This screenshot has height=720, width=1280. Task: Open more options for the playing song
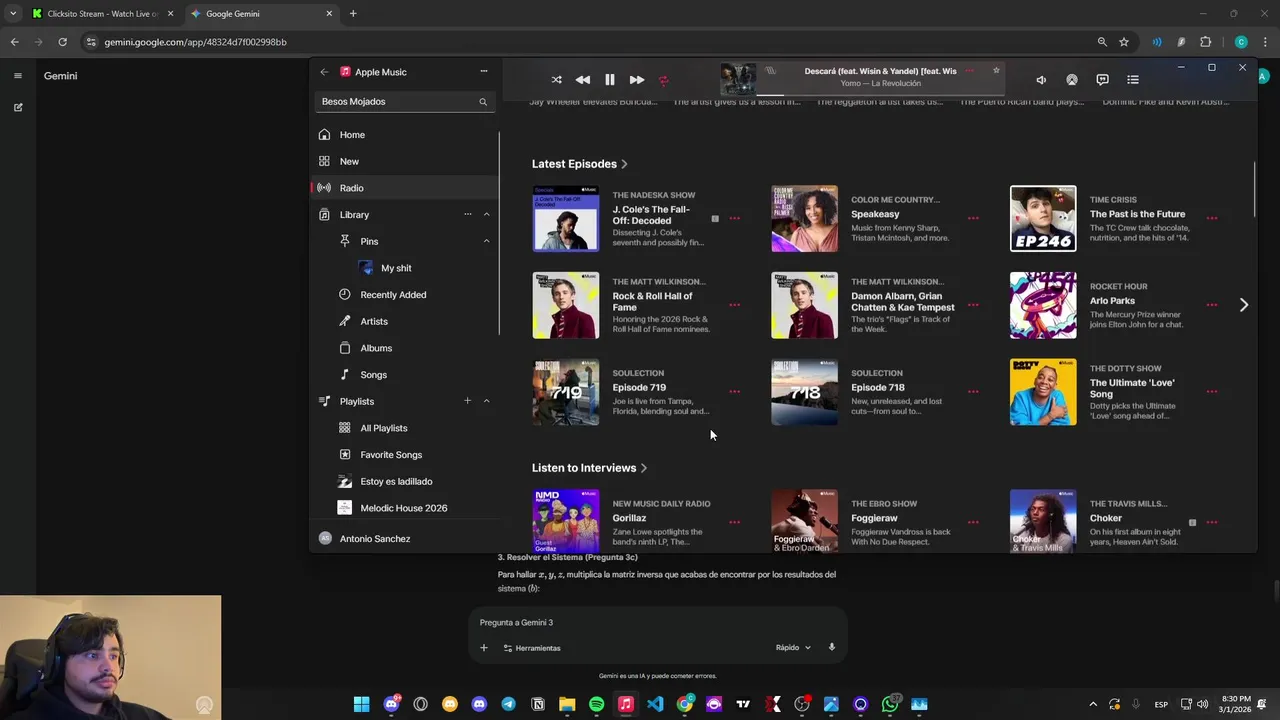[969, 70]
